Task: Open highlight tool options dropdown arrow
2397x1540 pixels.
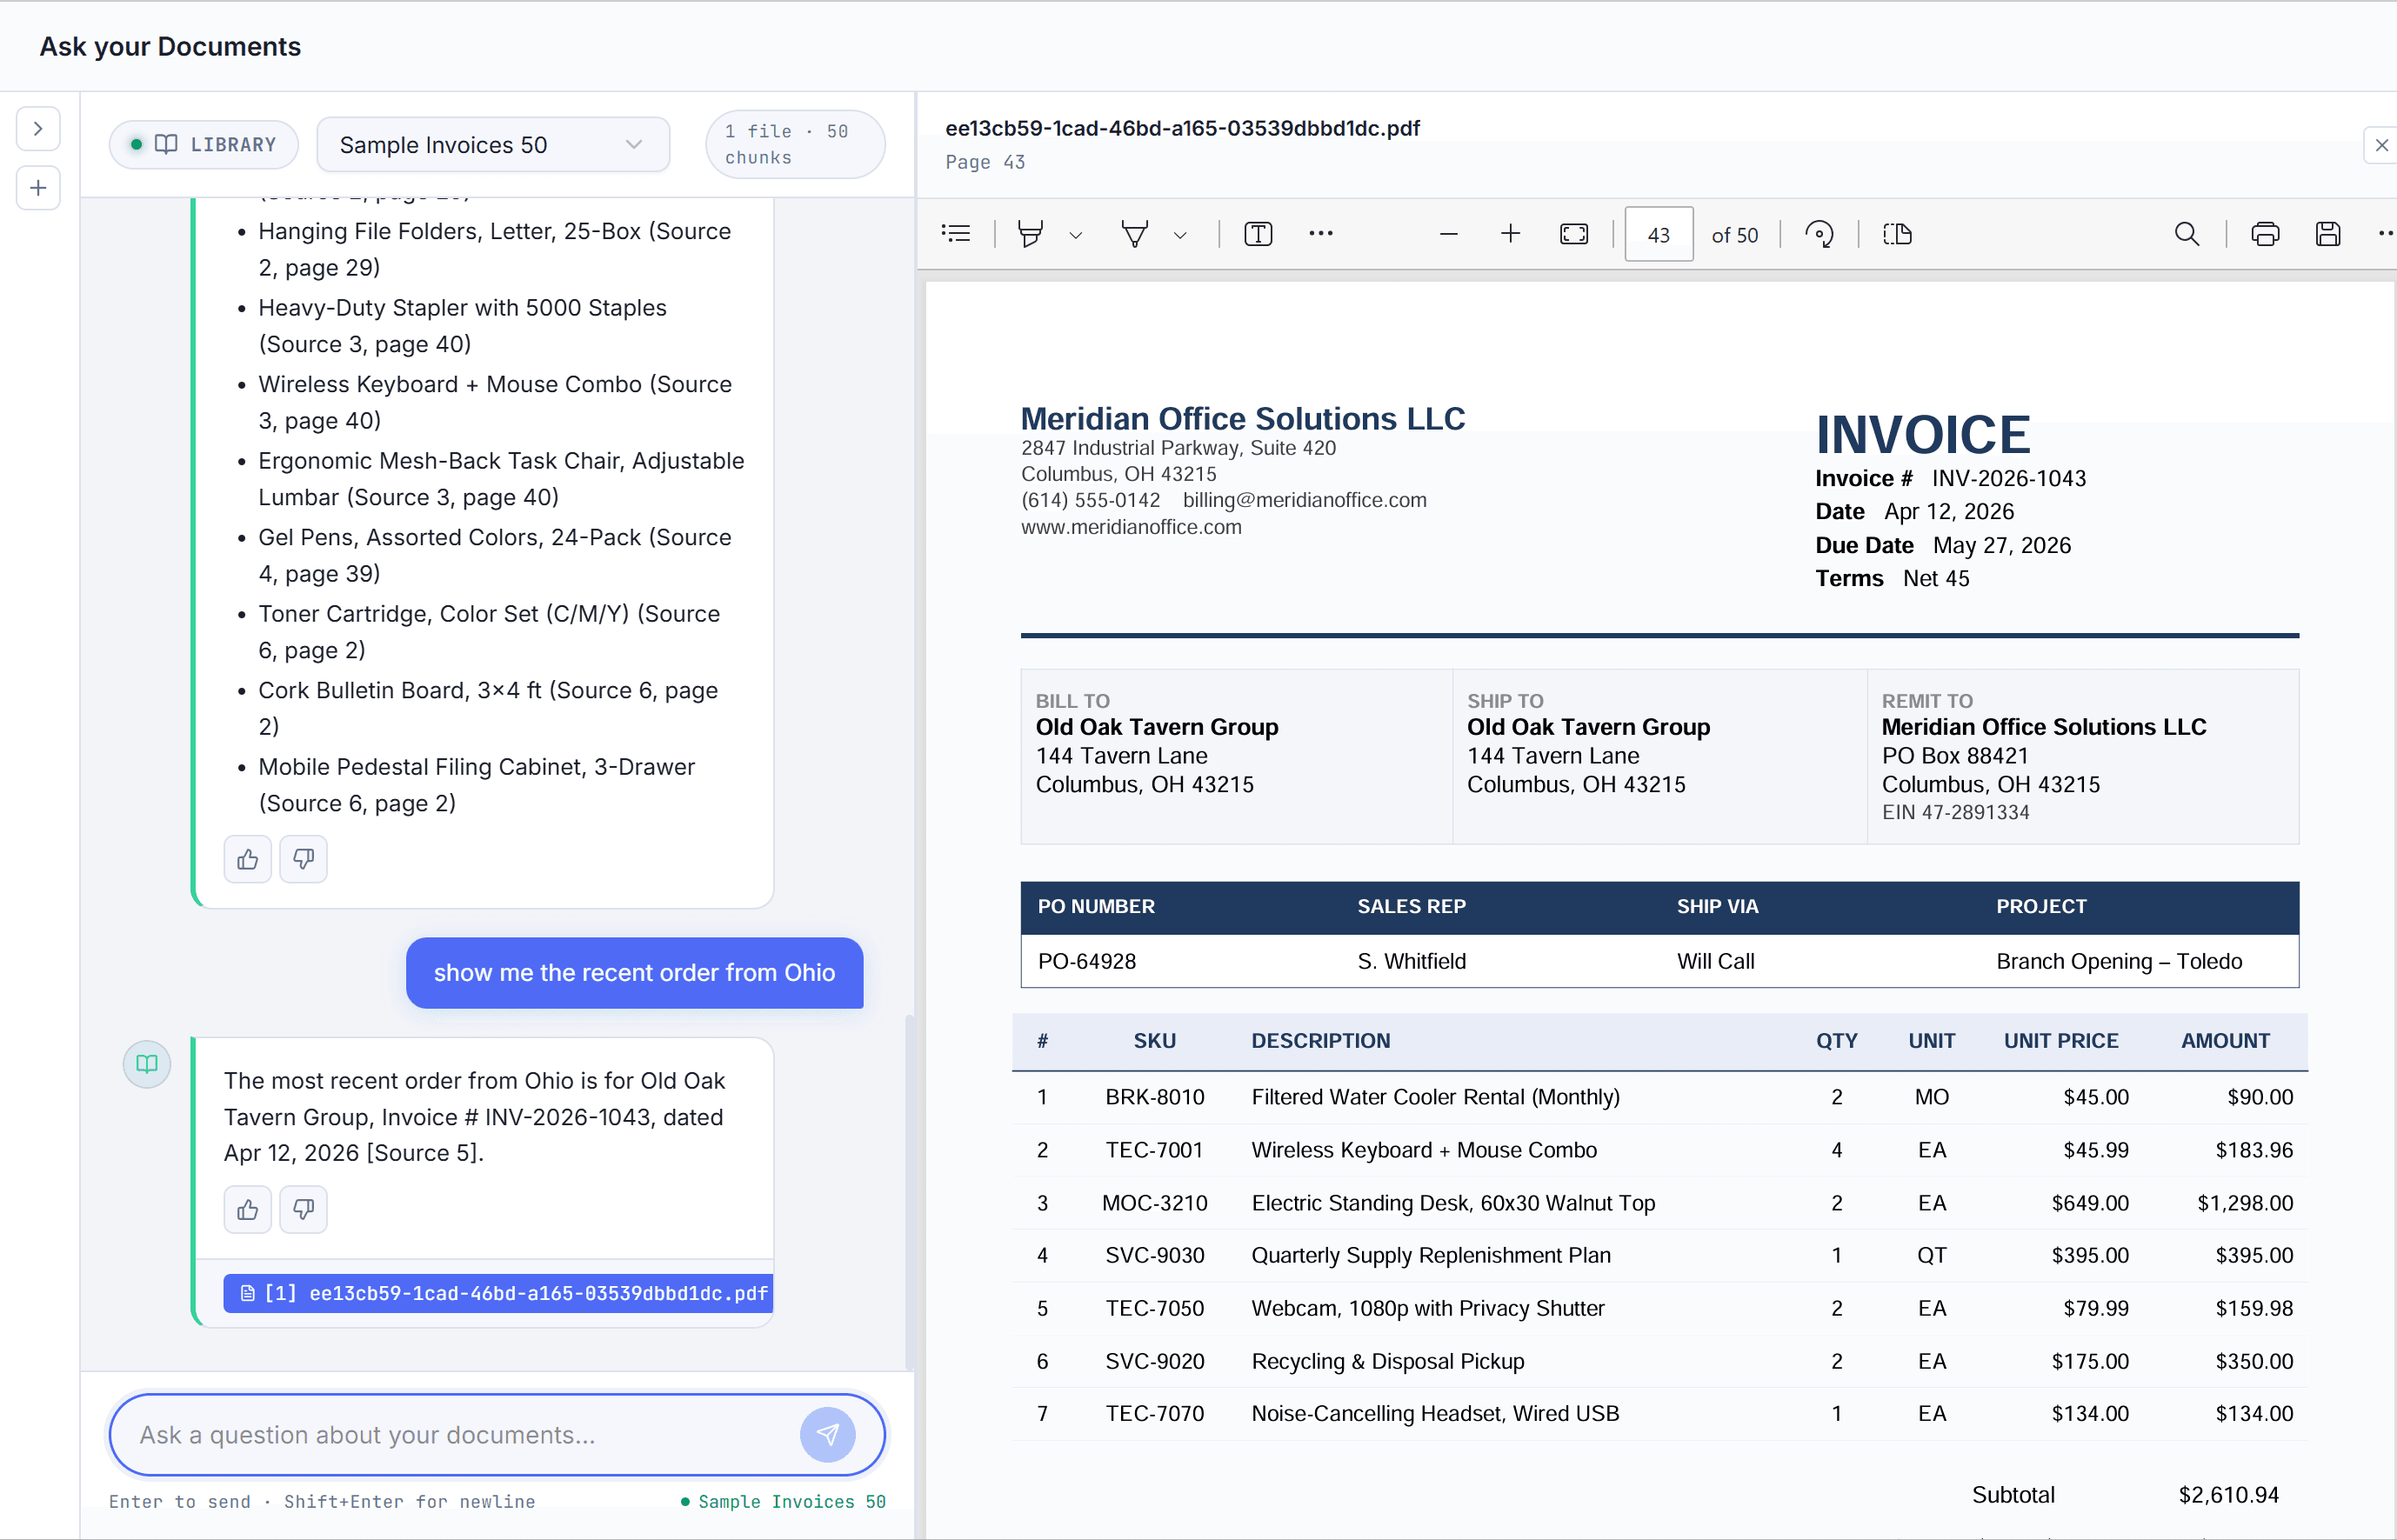Action: (1075, 235)
